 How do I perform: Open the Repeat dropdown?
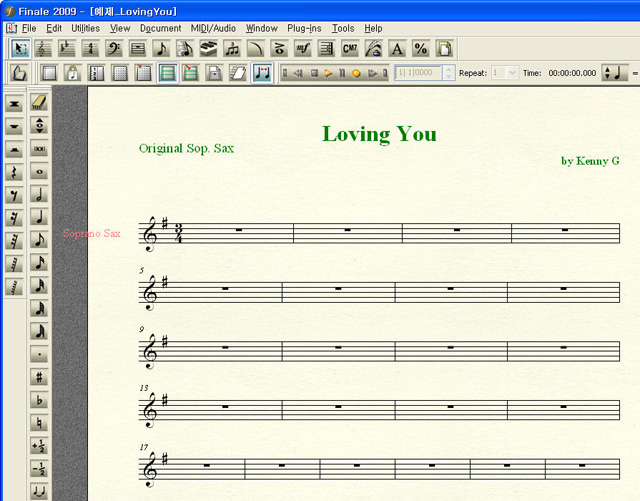[512, 73]
